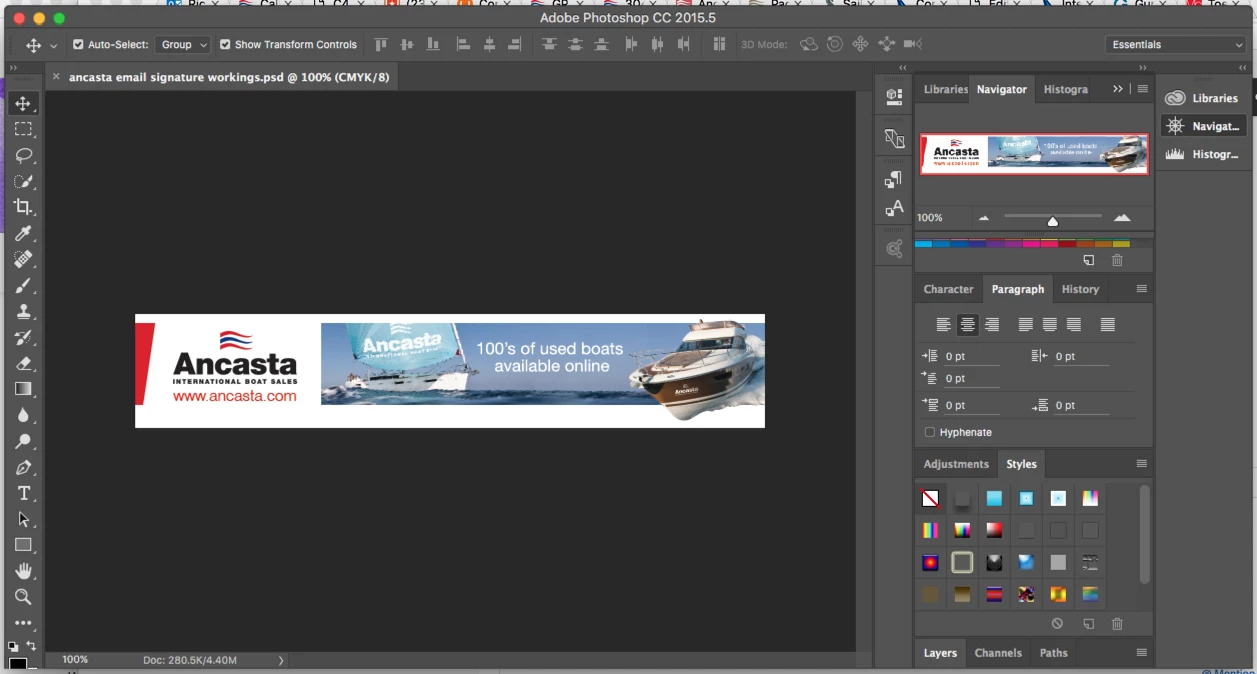Switch to the Channels tab
The width and height of the screenshot is (1257, 674).
click(x=998, y=653)
